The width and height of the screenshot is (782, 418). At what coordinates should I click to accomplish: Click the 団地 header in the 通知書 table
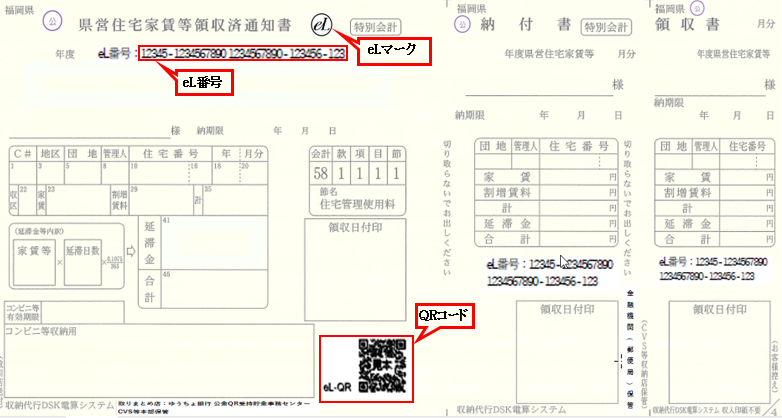click(83, 154)
